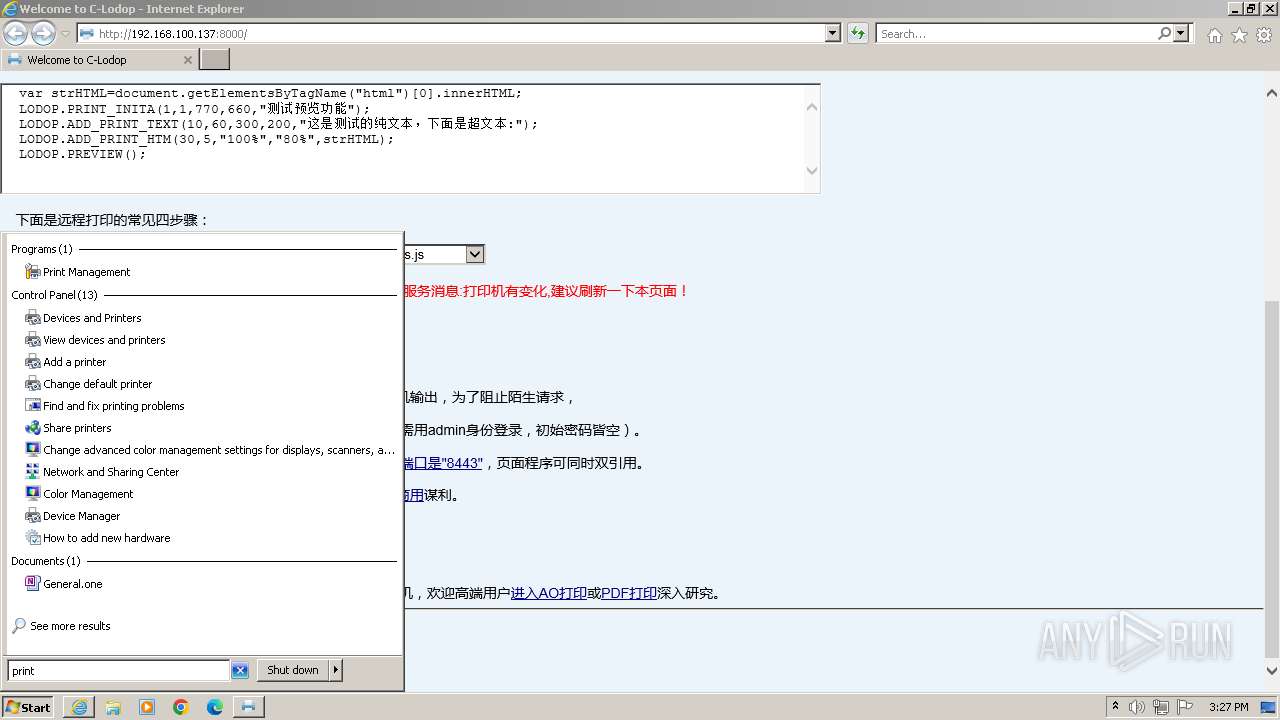Image resolution: width=1280 pixels, height=720 pixels.
Task: Open search provider dropdown
Action: 1181,34
